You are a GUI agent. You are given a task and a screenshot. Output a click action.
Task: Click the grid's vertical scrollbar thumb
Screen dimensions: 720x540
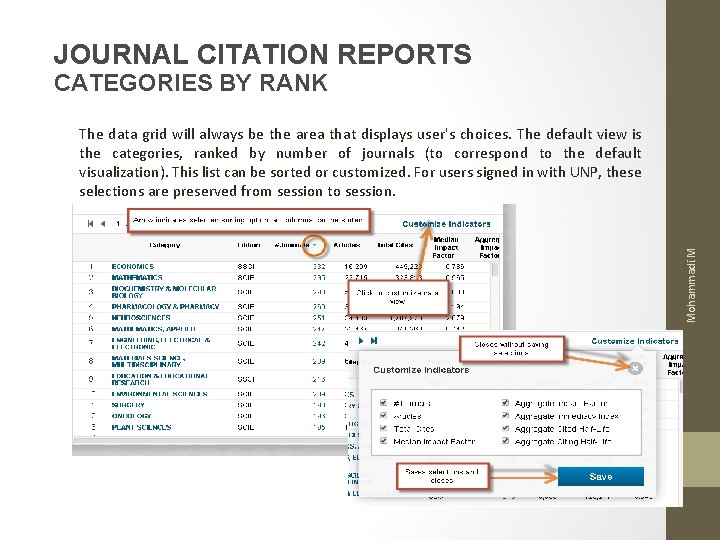click(x=495, y=269)
